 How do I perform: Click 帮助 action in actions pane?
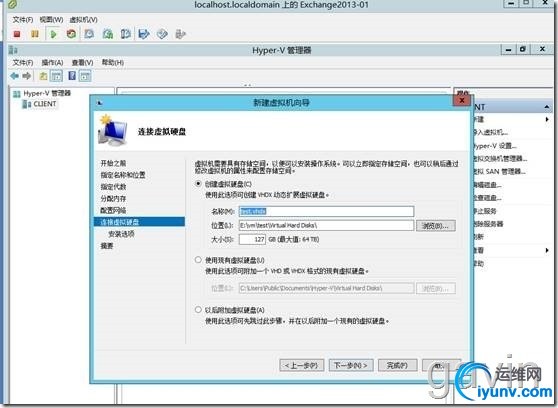pos(479,263)
